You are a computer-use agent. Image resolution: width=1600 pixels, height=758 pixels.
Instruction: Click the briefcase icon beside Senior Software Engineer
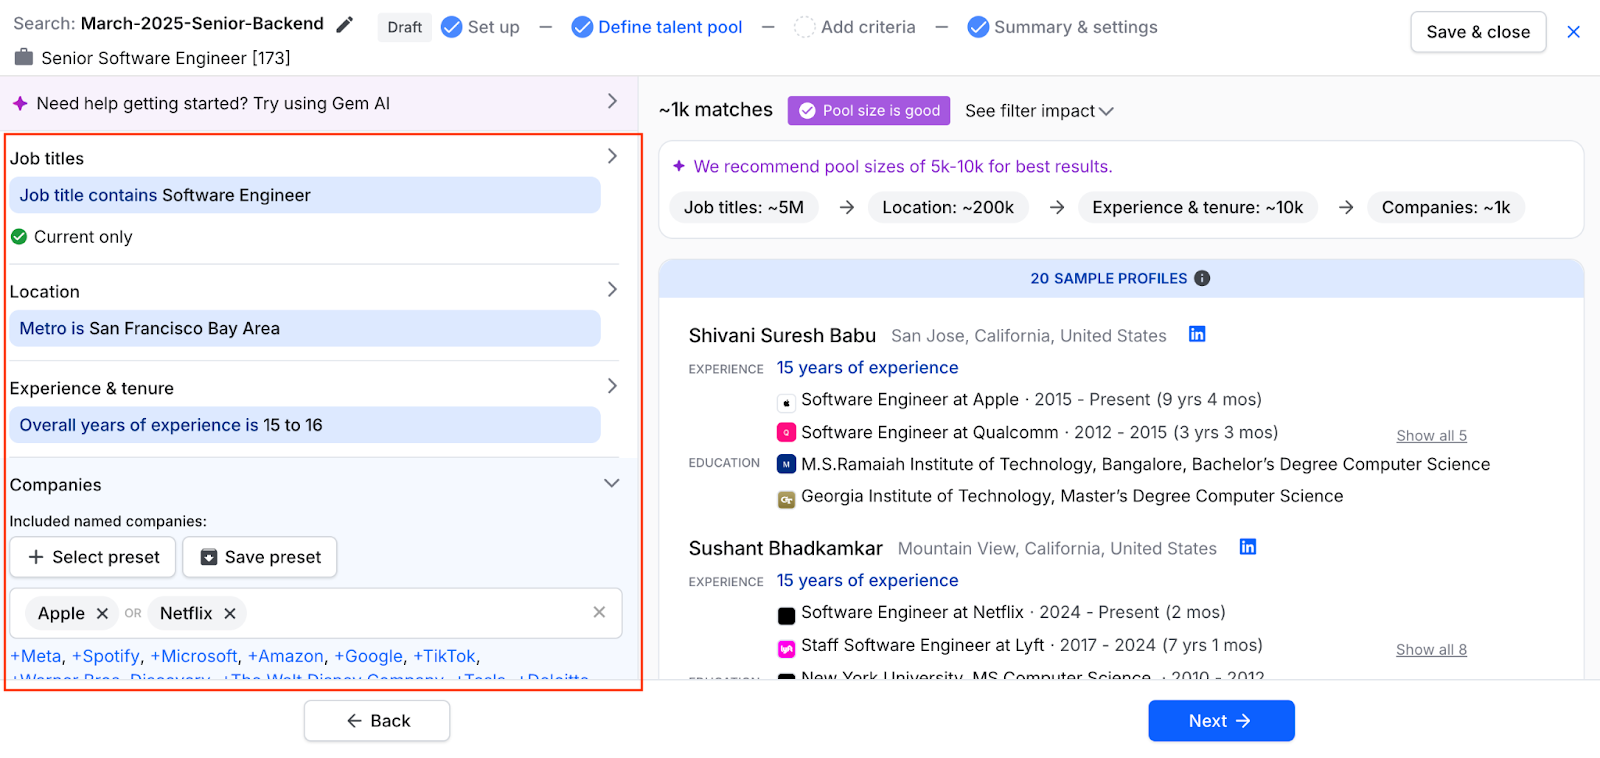point(23,58)
